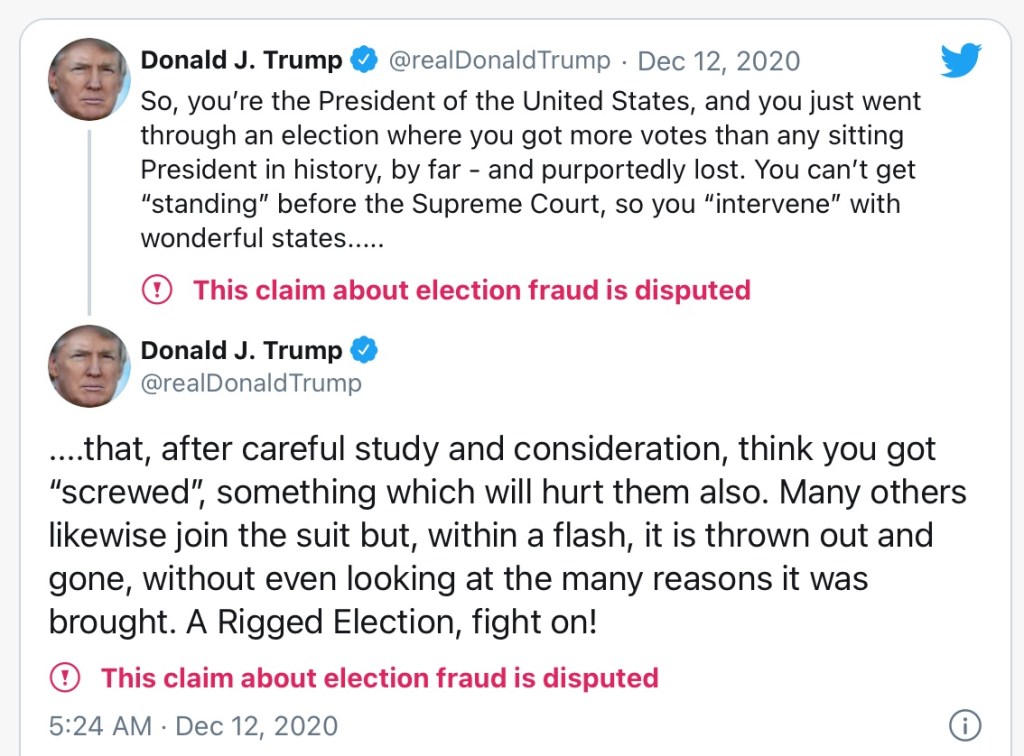Click the Twitter bird logo

coord(961,61)
